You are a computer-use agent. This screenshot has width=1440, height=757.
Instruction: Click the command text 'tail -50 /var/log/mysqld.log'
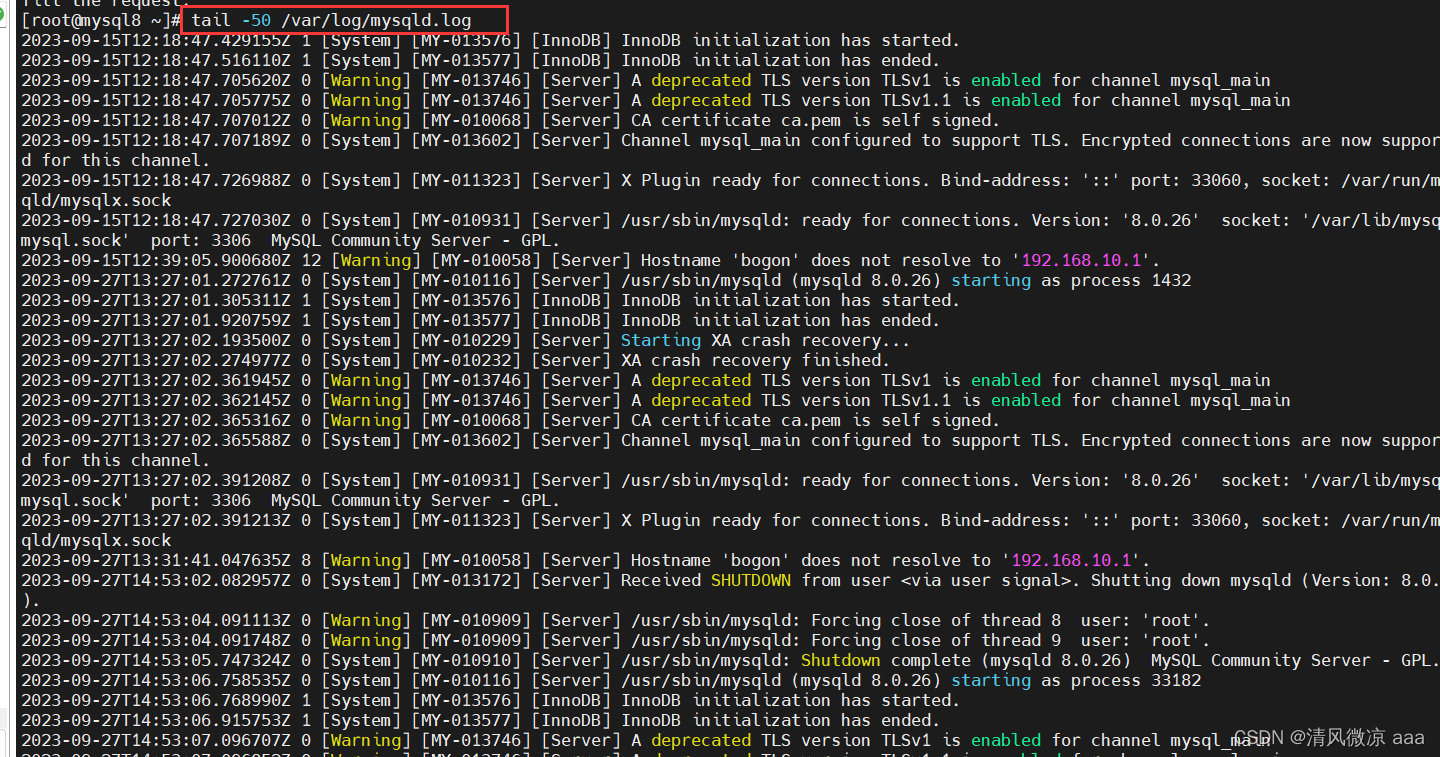tap(330, 20)
